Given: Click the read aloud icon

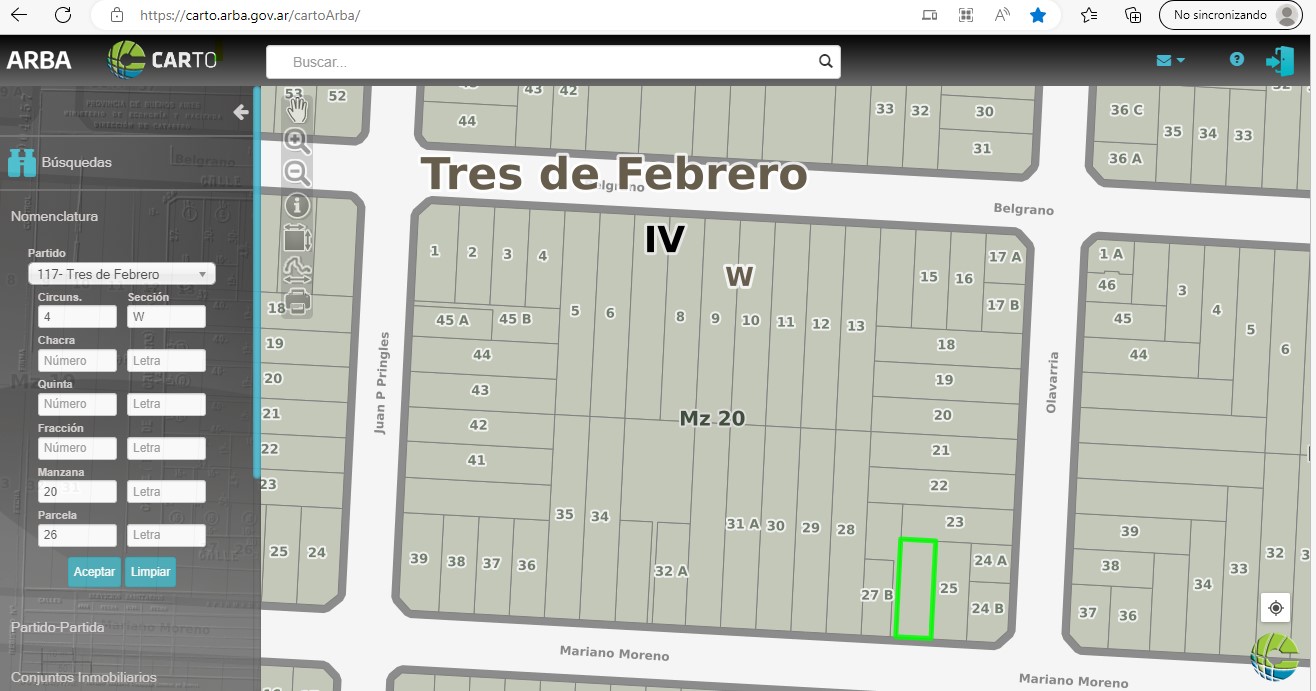Looking at the screenshot, I should 1002,15.
